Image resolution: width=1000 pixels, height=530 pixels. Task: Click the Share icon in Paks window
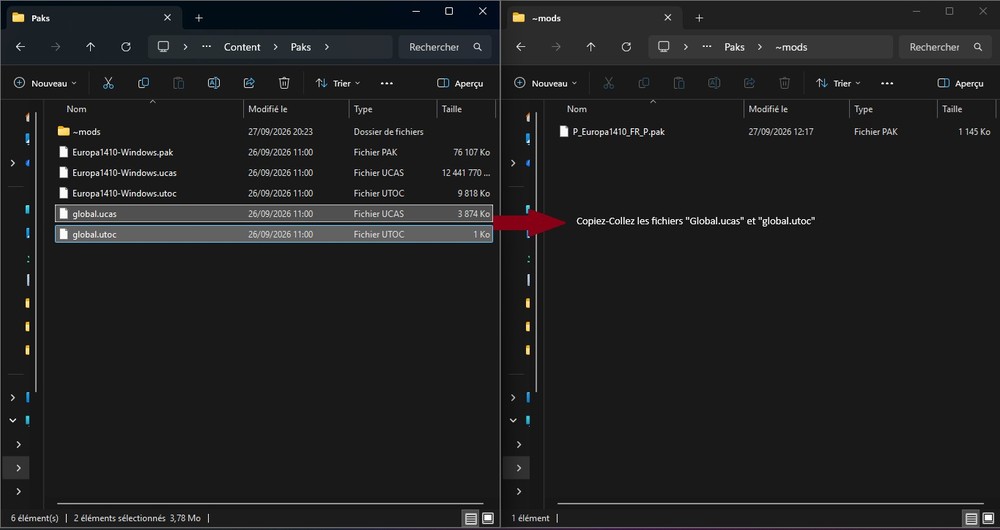pyautogui.click(x=249, y=83)
